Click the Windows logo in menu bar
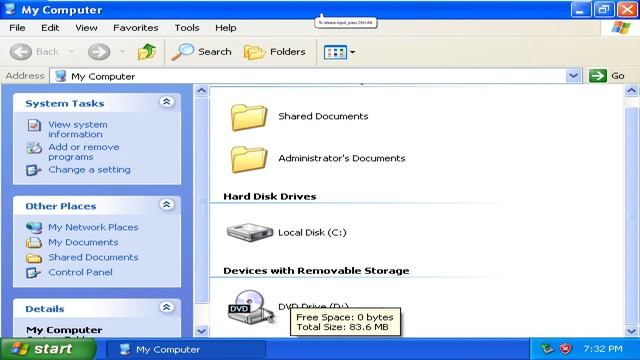This screenshot has height=360, width=640. point(621,28)
